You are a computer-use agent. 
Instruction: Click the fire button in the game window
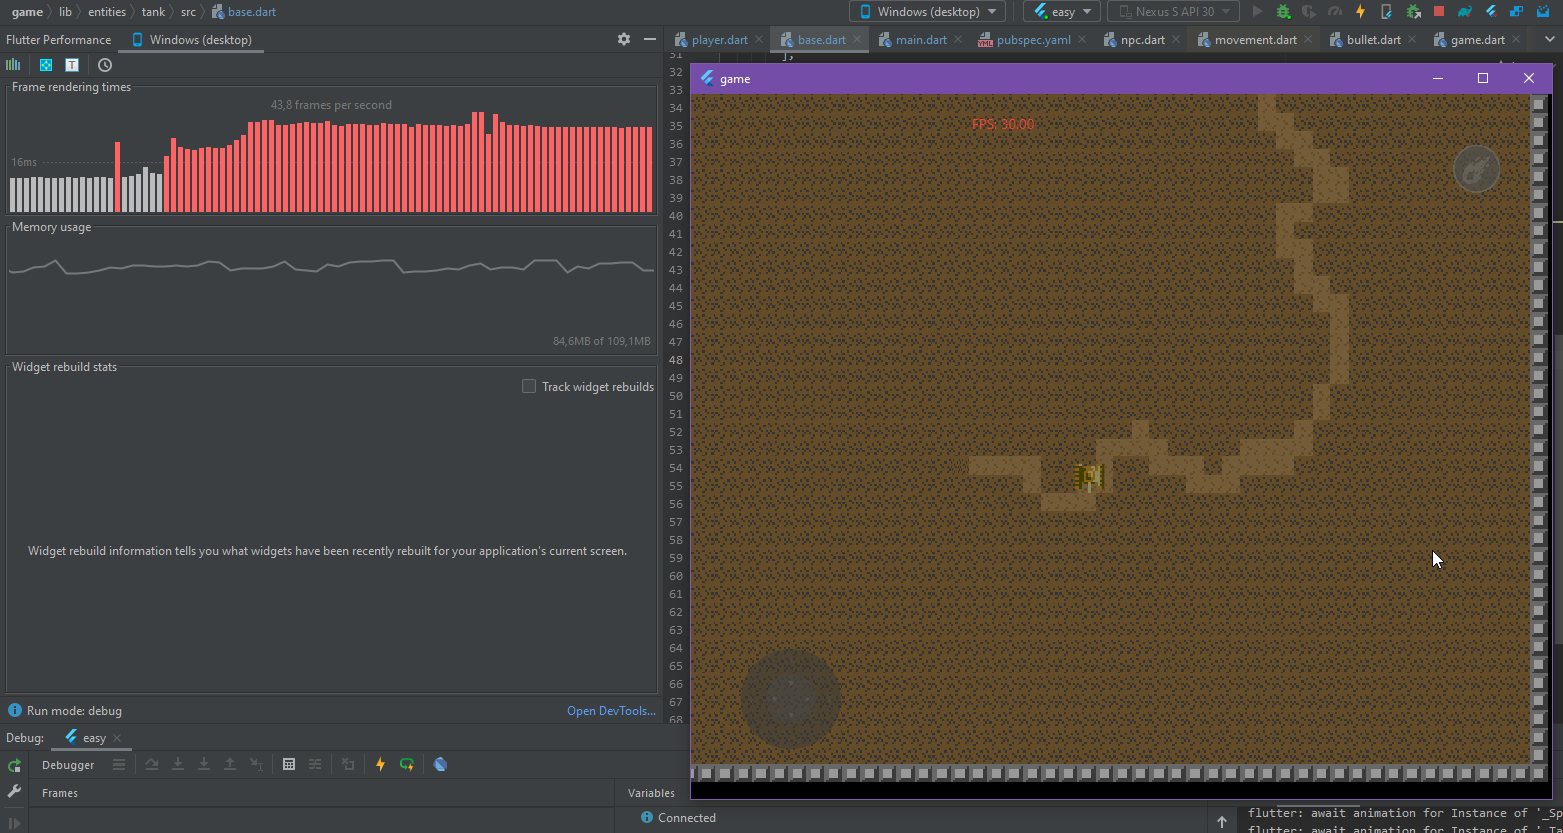1476,168
